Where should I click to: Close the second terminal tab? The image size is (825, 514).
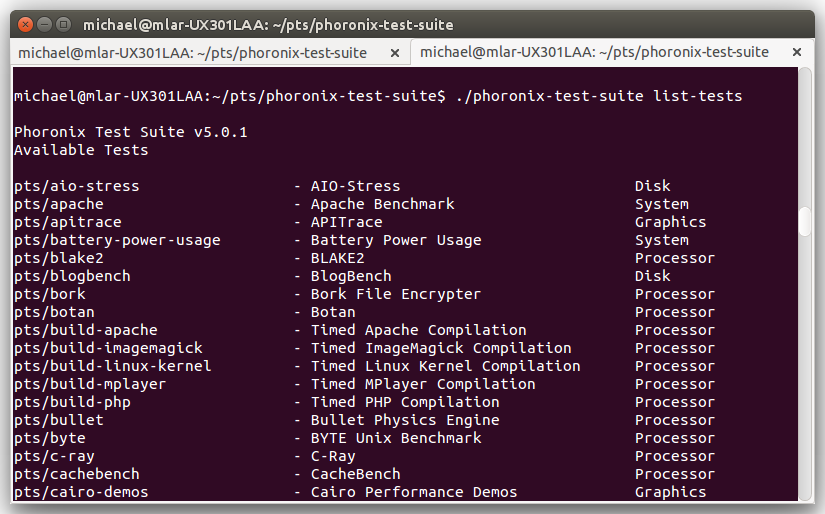pyautogui.click(x=797, y=52)
